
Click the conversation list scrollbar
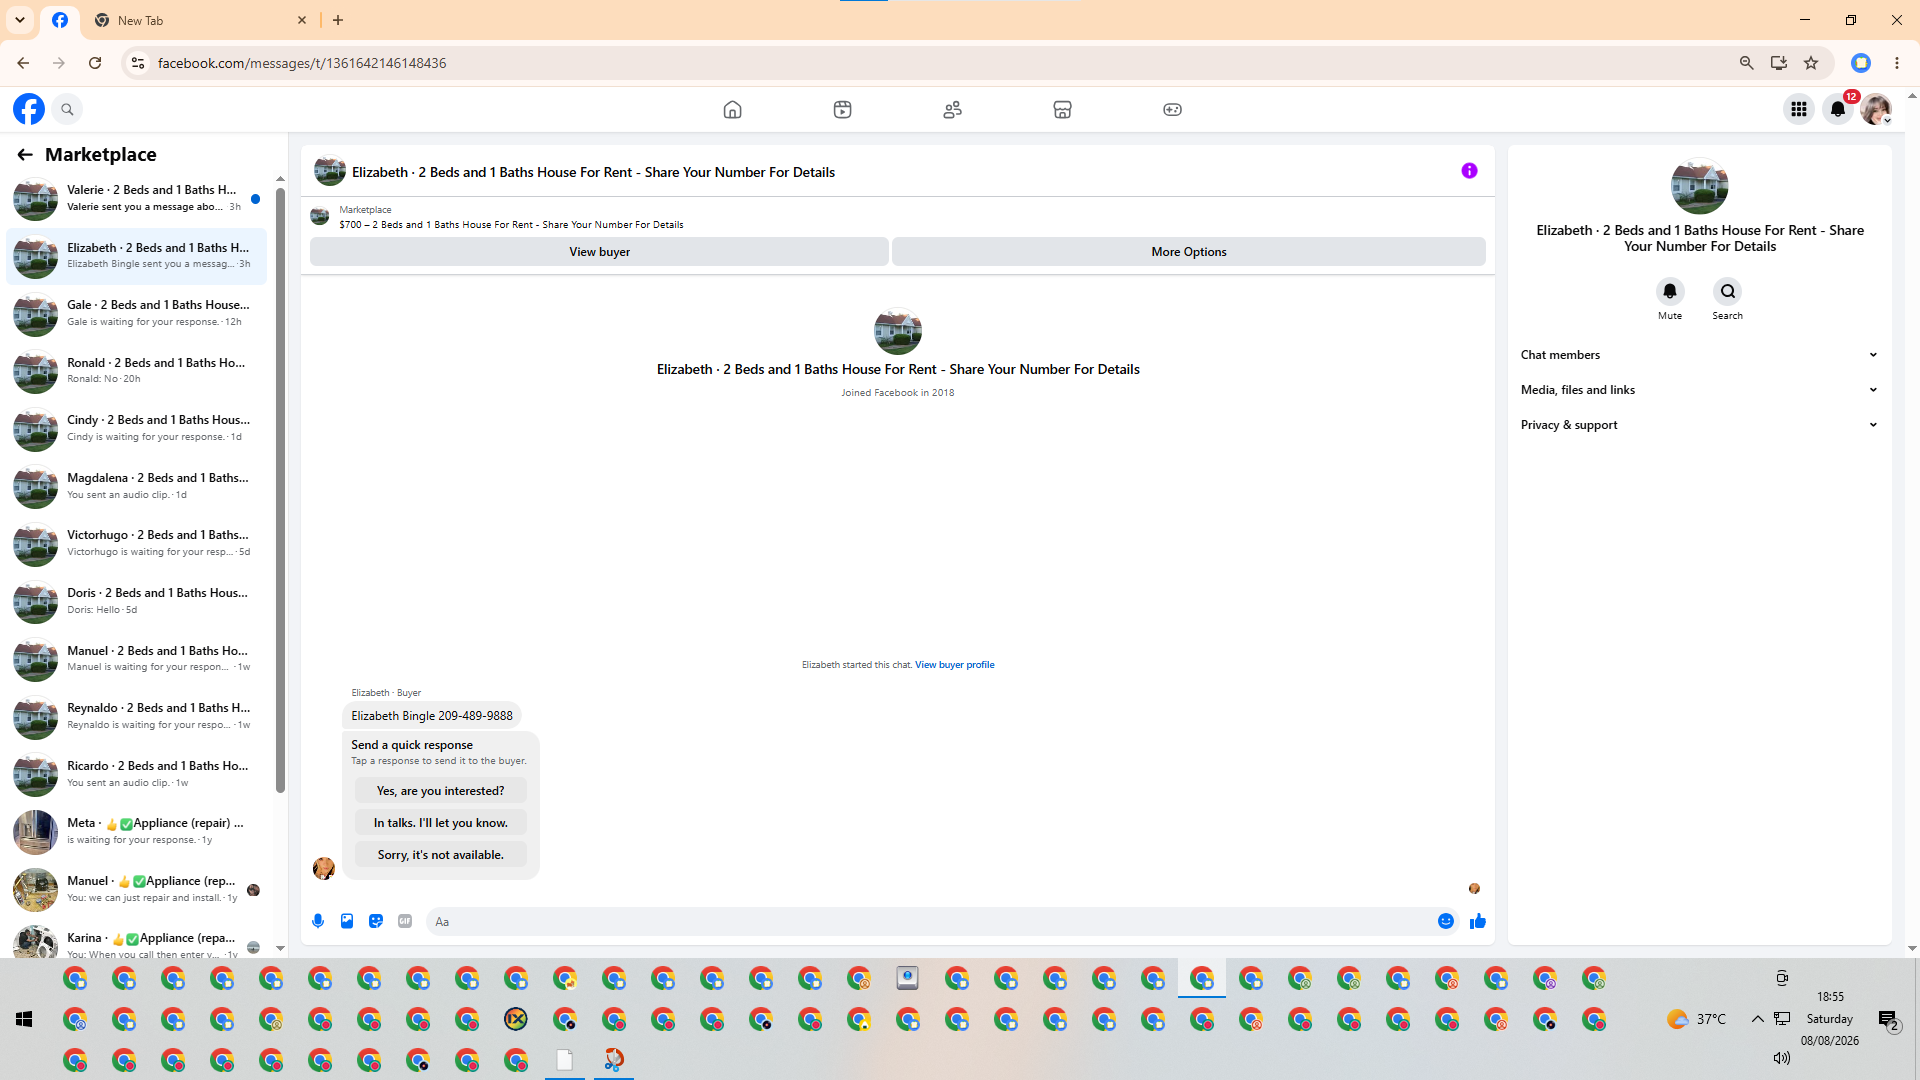point(280,490)
